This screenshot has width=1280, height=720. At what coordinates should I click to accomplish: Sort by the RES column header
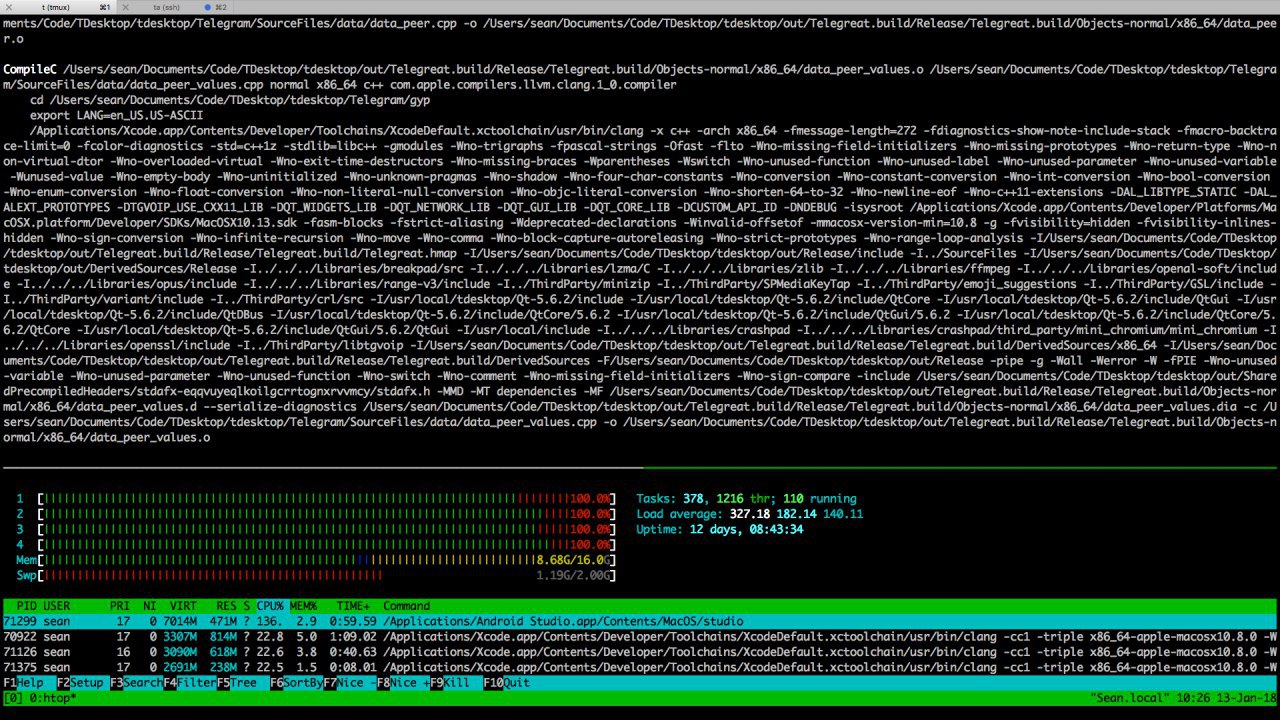[x=226, y=606]
